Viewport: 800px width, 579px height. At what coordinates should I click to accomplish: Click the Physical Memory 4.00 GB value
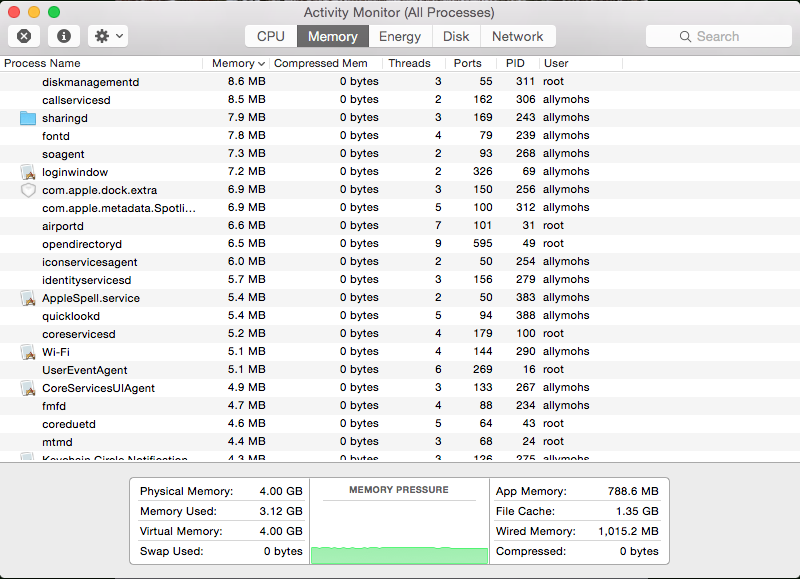[x=281, y=491]
